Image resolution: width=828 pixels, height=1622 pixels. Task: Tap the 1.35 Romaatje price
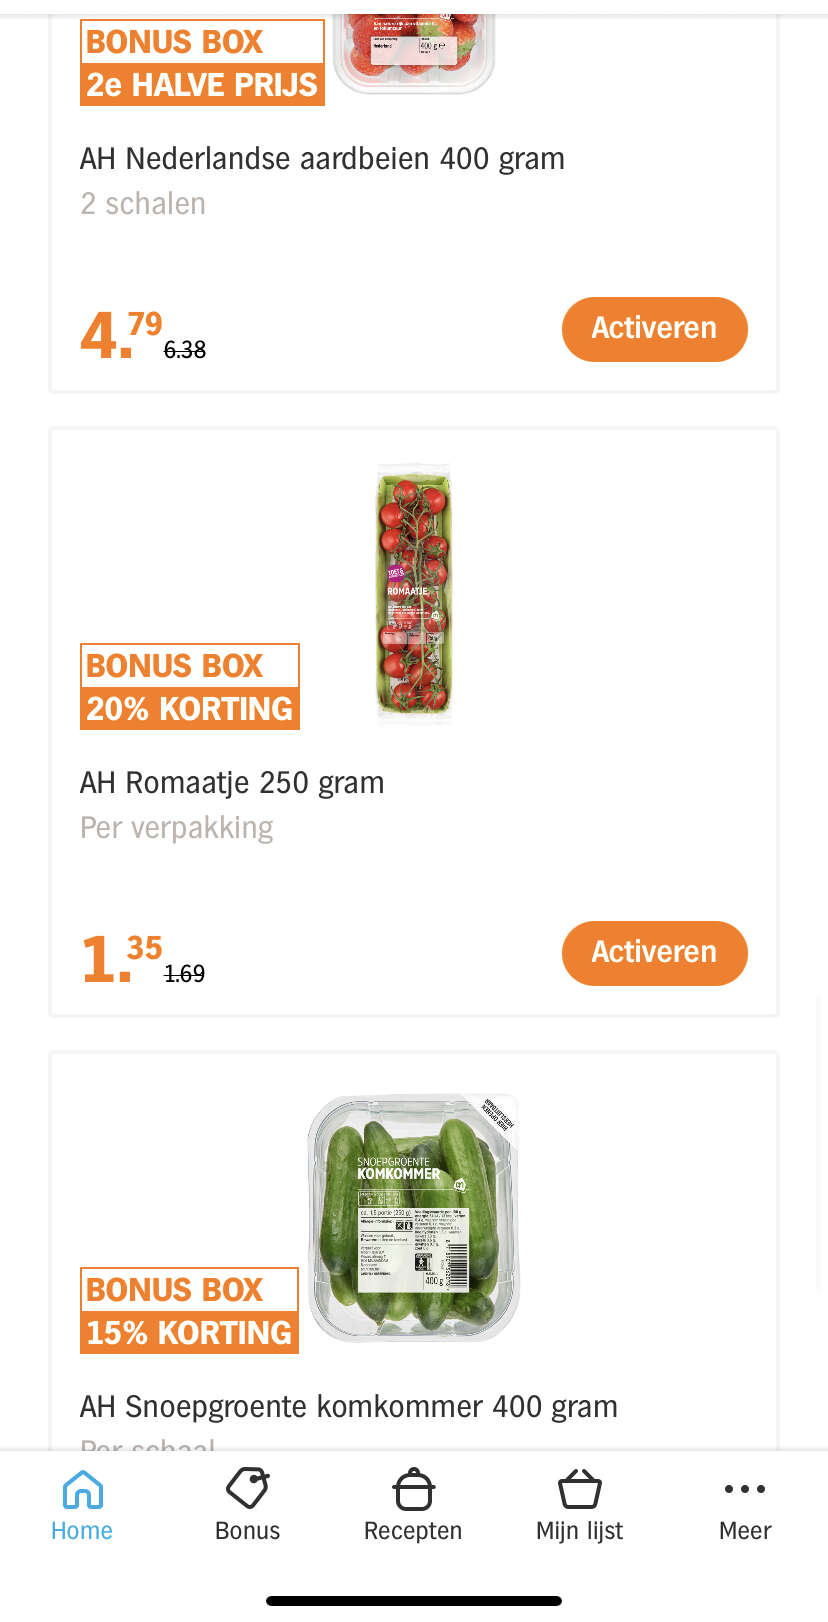pos(121,958)
